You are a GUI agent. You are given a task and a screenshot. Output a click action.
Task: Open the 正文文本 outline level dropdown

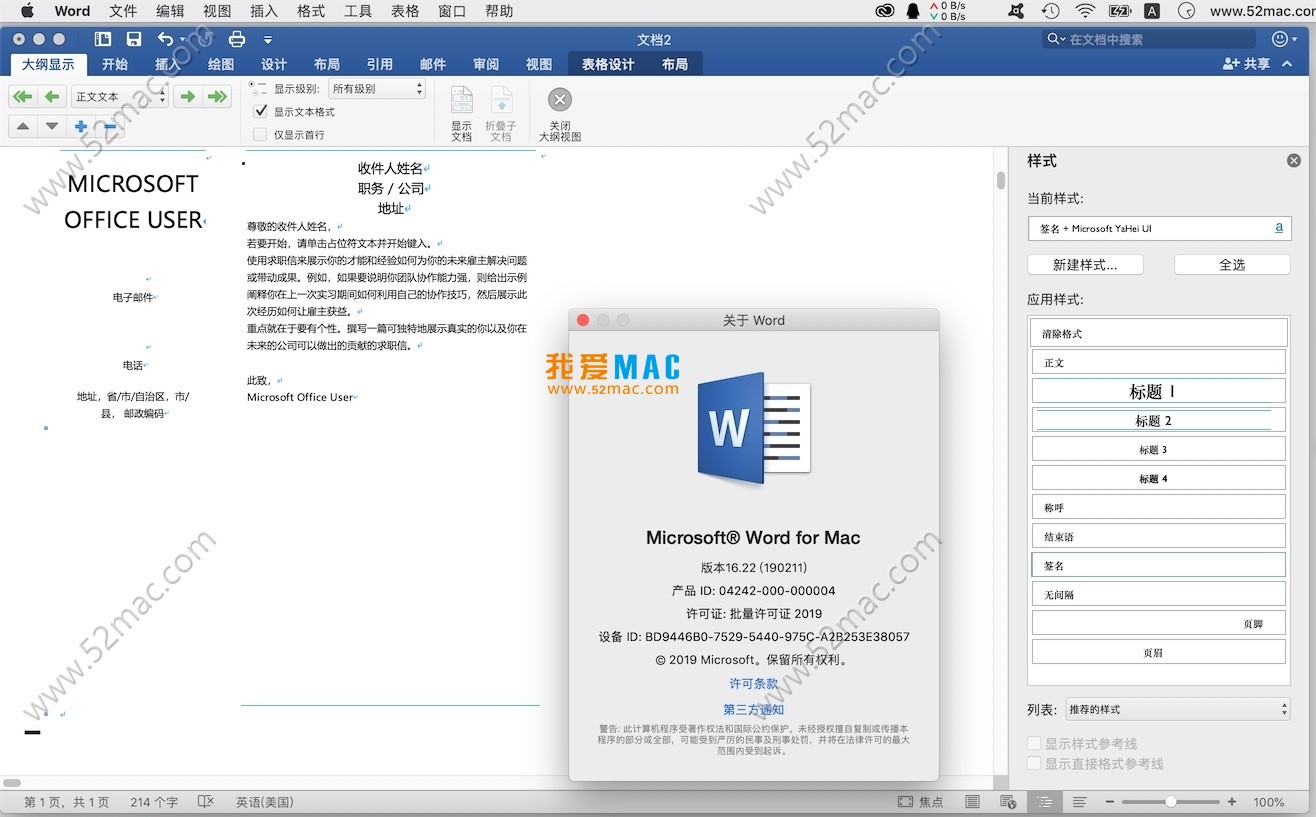click(120, 97)
